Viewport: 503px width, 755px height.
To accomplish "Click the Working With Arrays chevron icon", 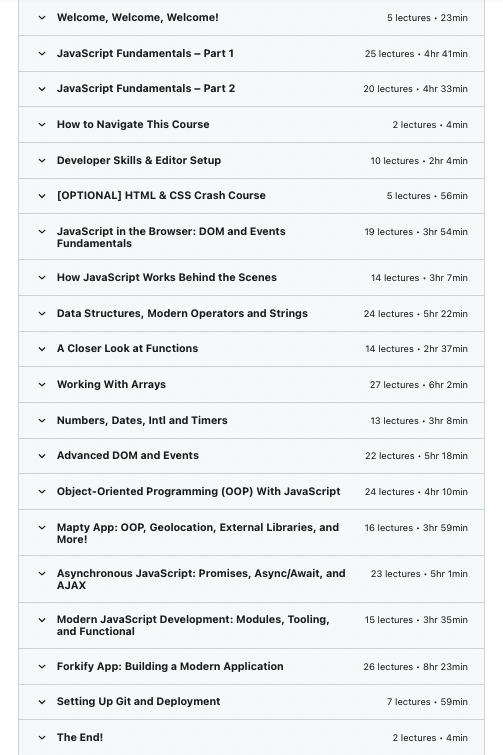I will (x=42, y=385).
